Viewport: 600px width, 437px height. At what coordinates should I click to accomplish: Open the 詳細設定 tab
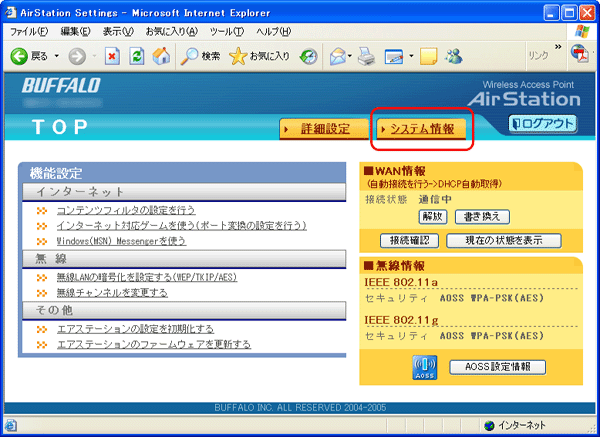pos(324,129)
